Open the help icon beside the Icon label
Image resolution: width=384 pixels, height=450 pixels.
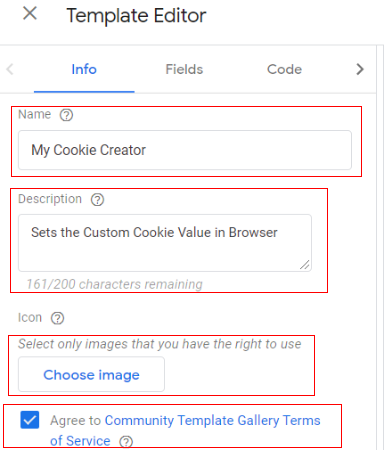point(57,318)
